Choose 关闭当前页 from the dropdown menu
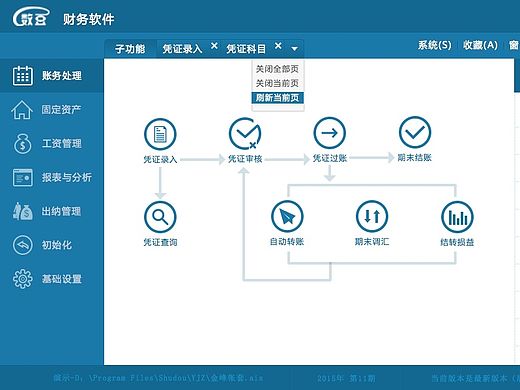 pyautogui.click(x=277, y=83)
